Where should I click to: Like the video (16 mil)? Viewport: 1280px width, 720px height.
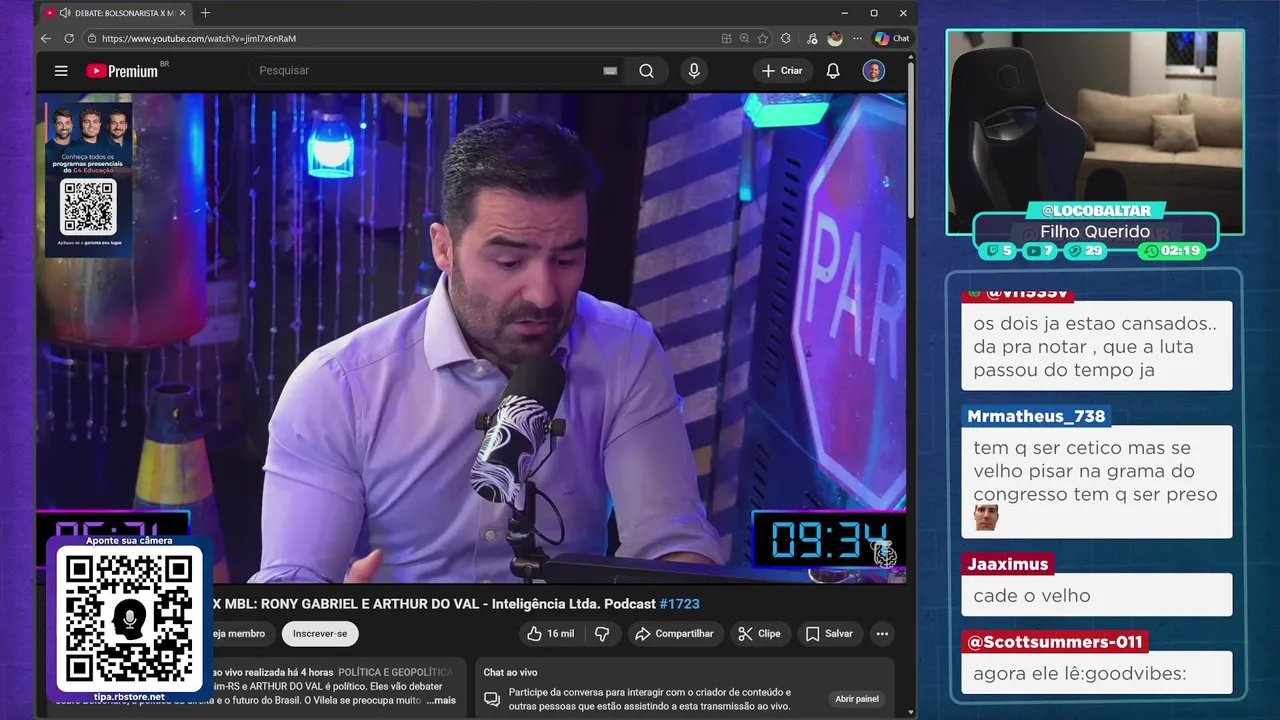click(550, 634)
